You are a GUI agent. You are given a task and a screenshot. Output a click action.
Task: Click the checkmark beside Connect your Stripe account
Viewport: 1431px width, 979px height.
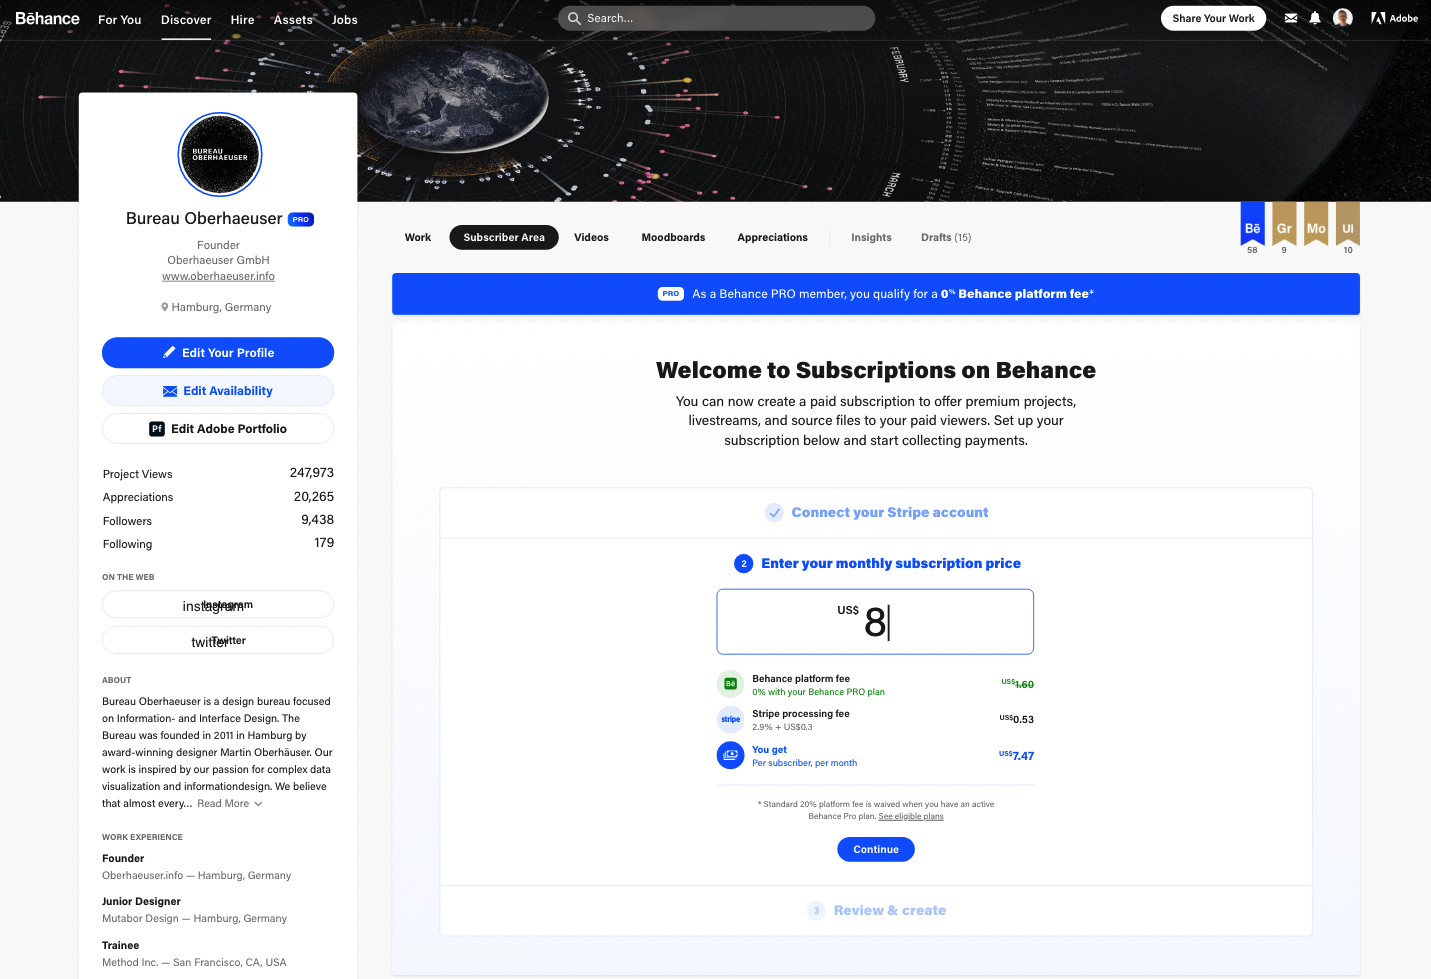pyautogui.click(x=774, y=513)
